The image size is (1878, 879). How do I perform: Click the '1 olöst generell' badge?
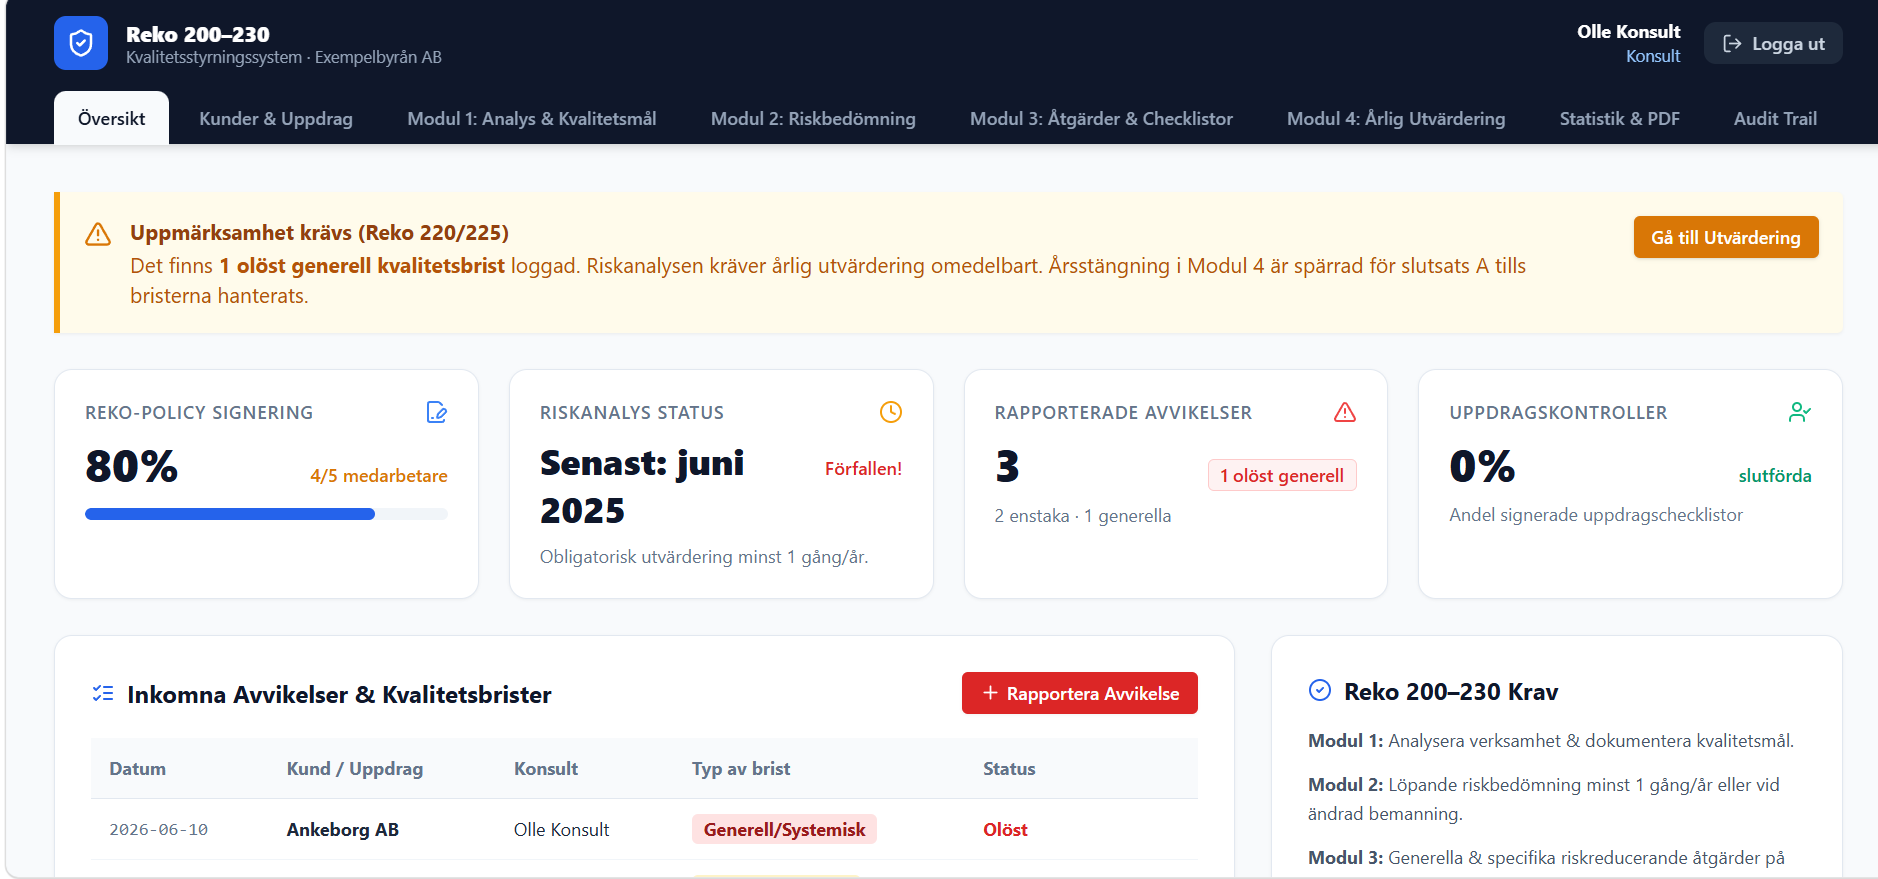pos(1282,475)
